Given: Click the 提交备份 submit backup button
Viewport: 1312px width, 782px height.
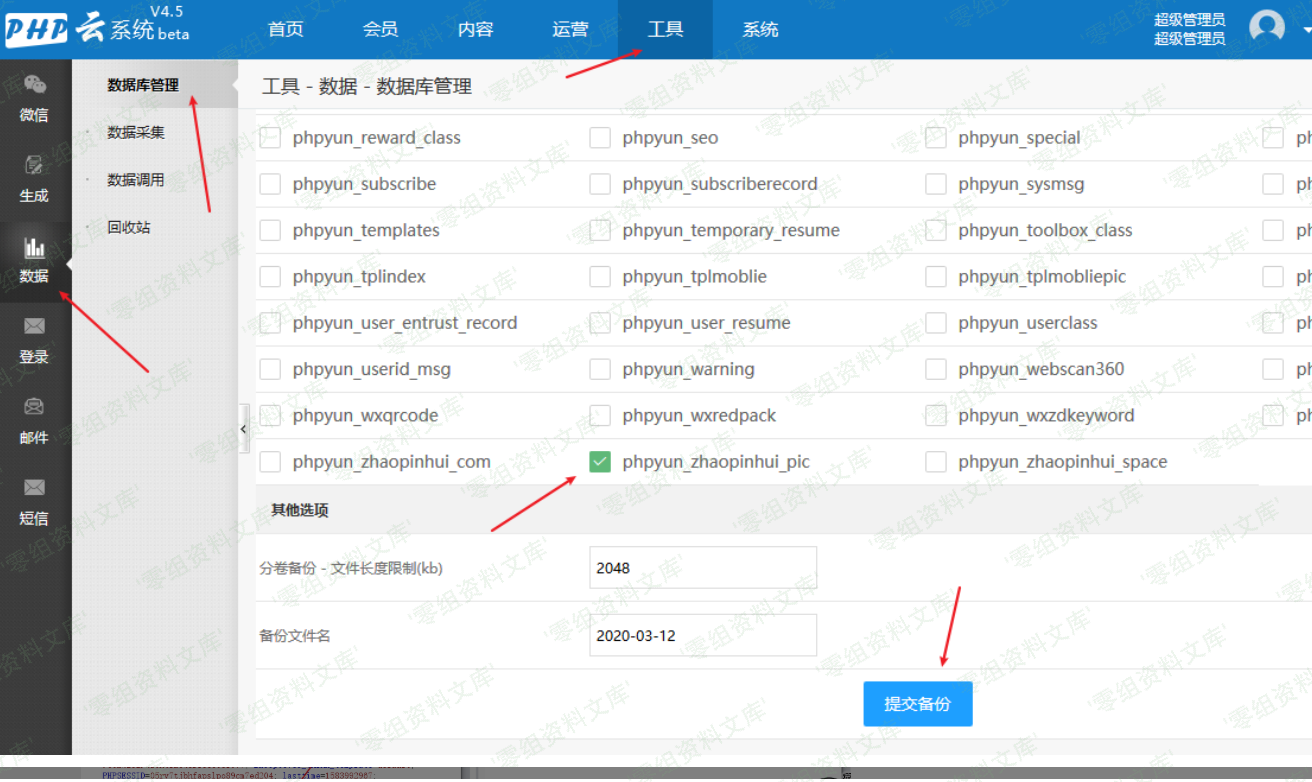Looking at the screenshot, I should (x=917, y=704).
